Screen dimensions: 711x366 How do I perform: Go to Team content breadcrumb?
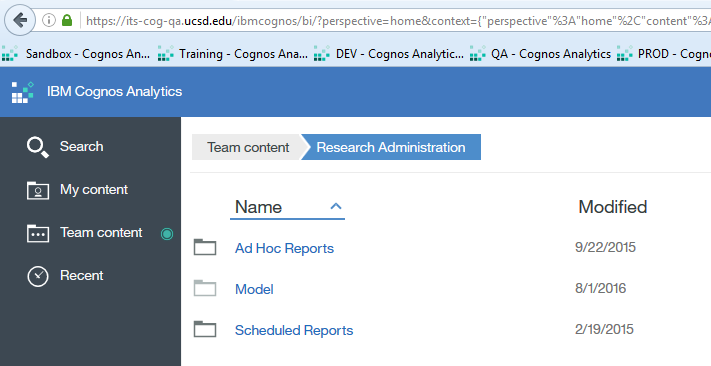coord(248,147)
